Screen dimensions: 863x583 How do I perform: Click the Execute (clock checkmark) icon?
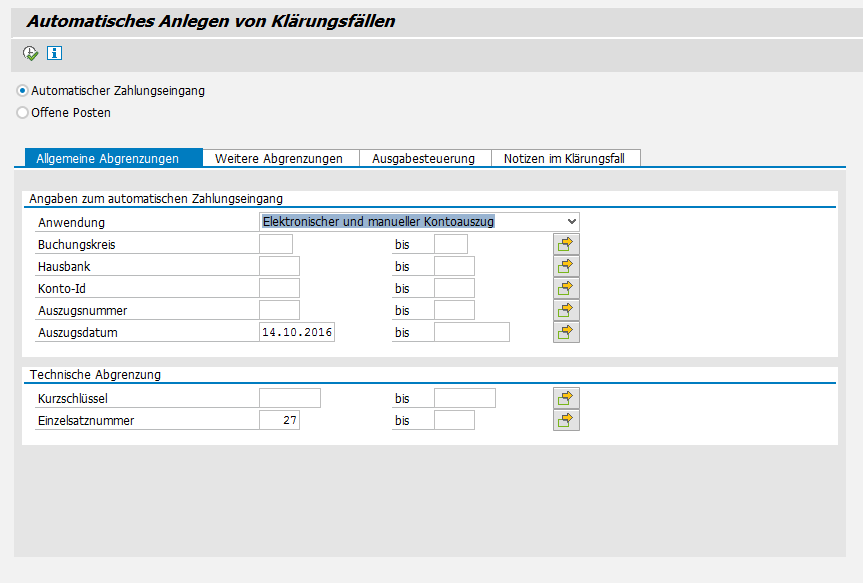pyautogui.click(x=30, y=53)
